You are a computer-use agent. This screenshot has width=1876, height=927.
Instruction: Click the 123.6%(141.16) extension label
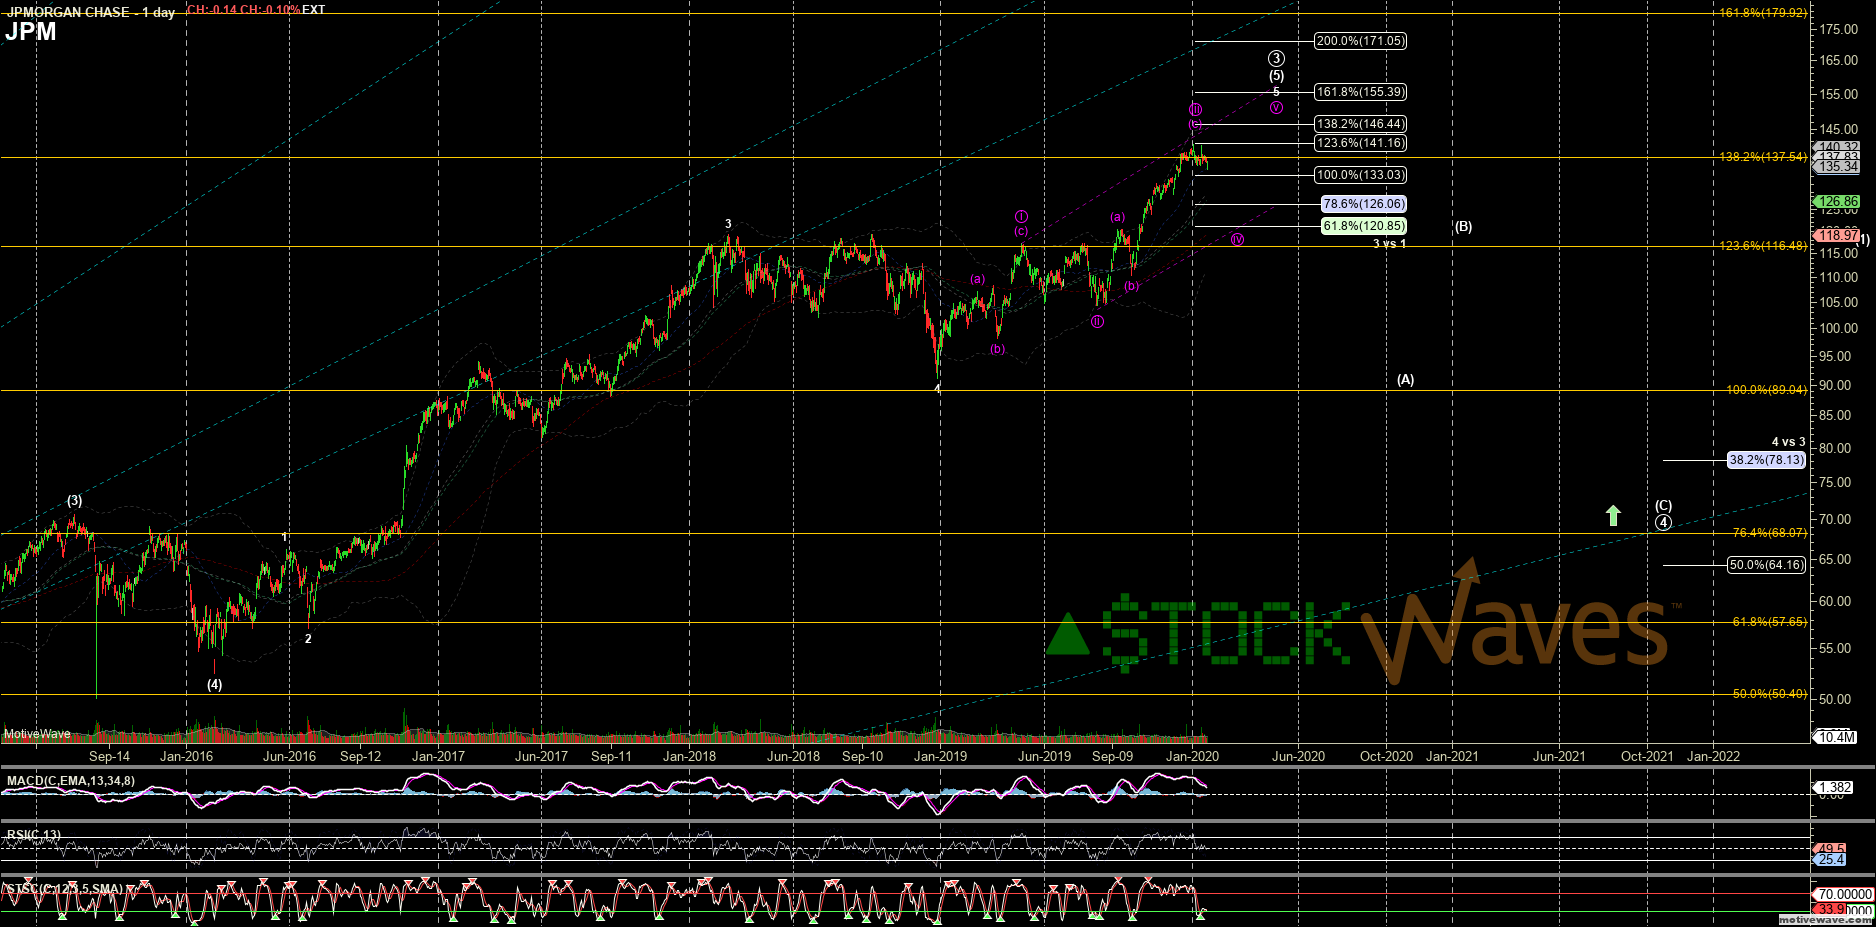(x=1360, y=143)
